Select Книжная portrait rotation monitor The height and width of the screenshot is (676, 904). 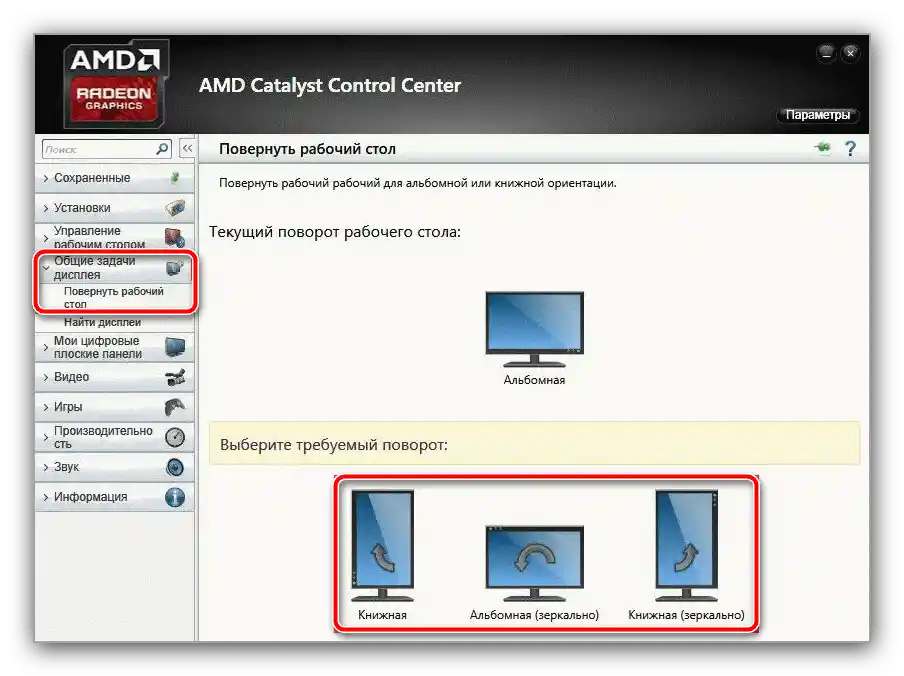(382, 546)
